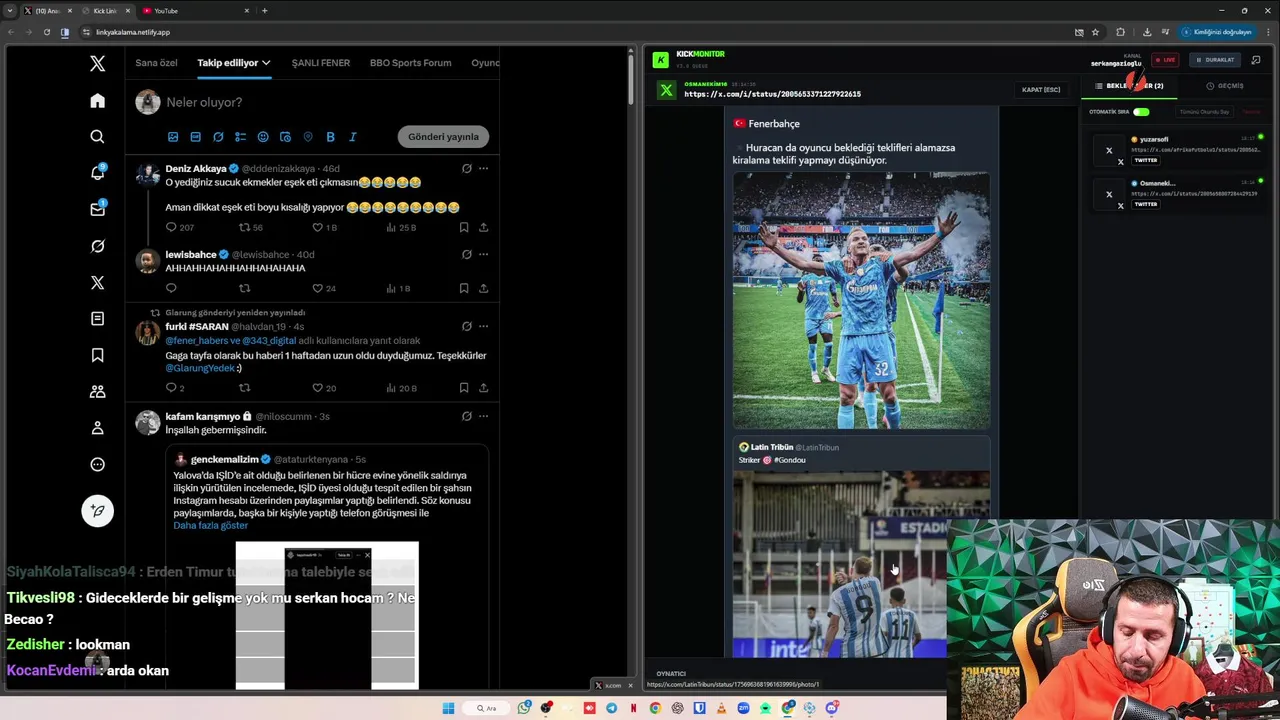Open Bekleyenler tab in KickMonitor
Viewport: 1280px width, 720px height.
1128,86
